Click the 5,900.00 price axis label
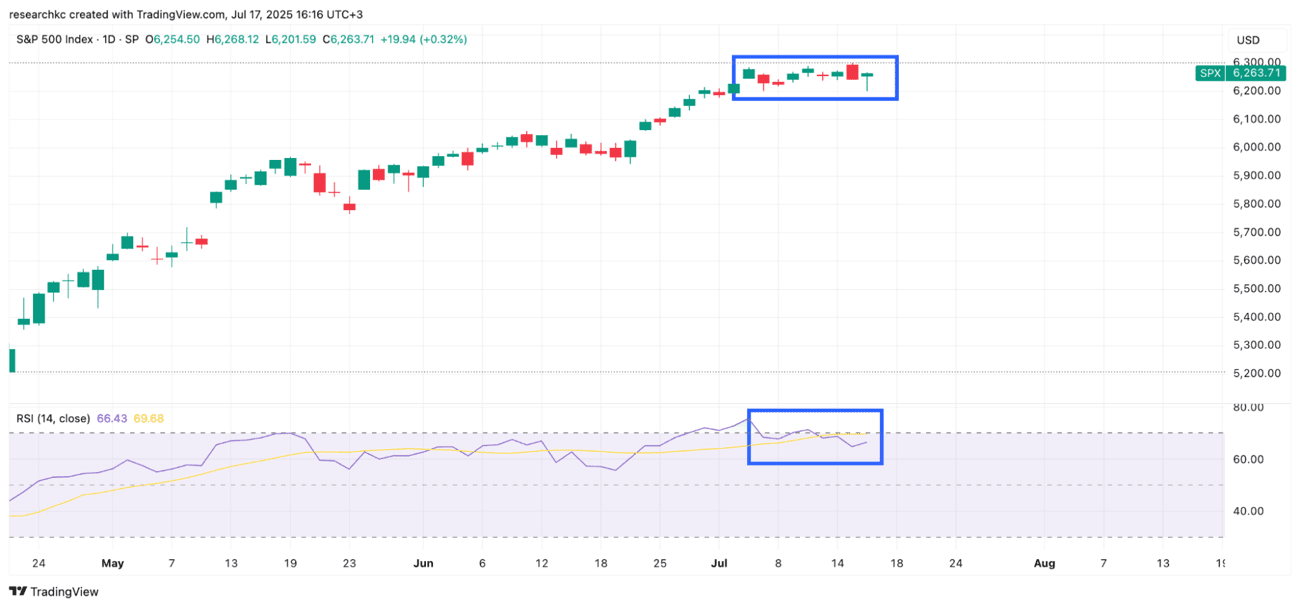The height and width of the screenshot is (608, 1300). click(1255, 176)
